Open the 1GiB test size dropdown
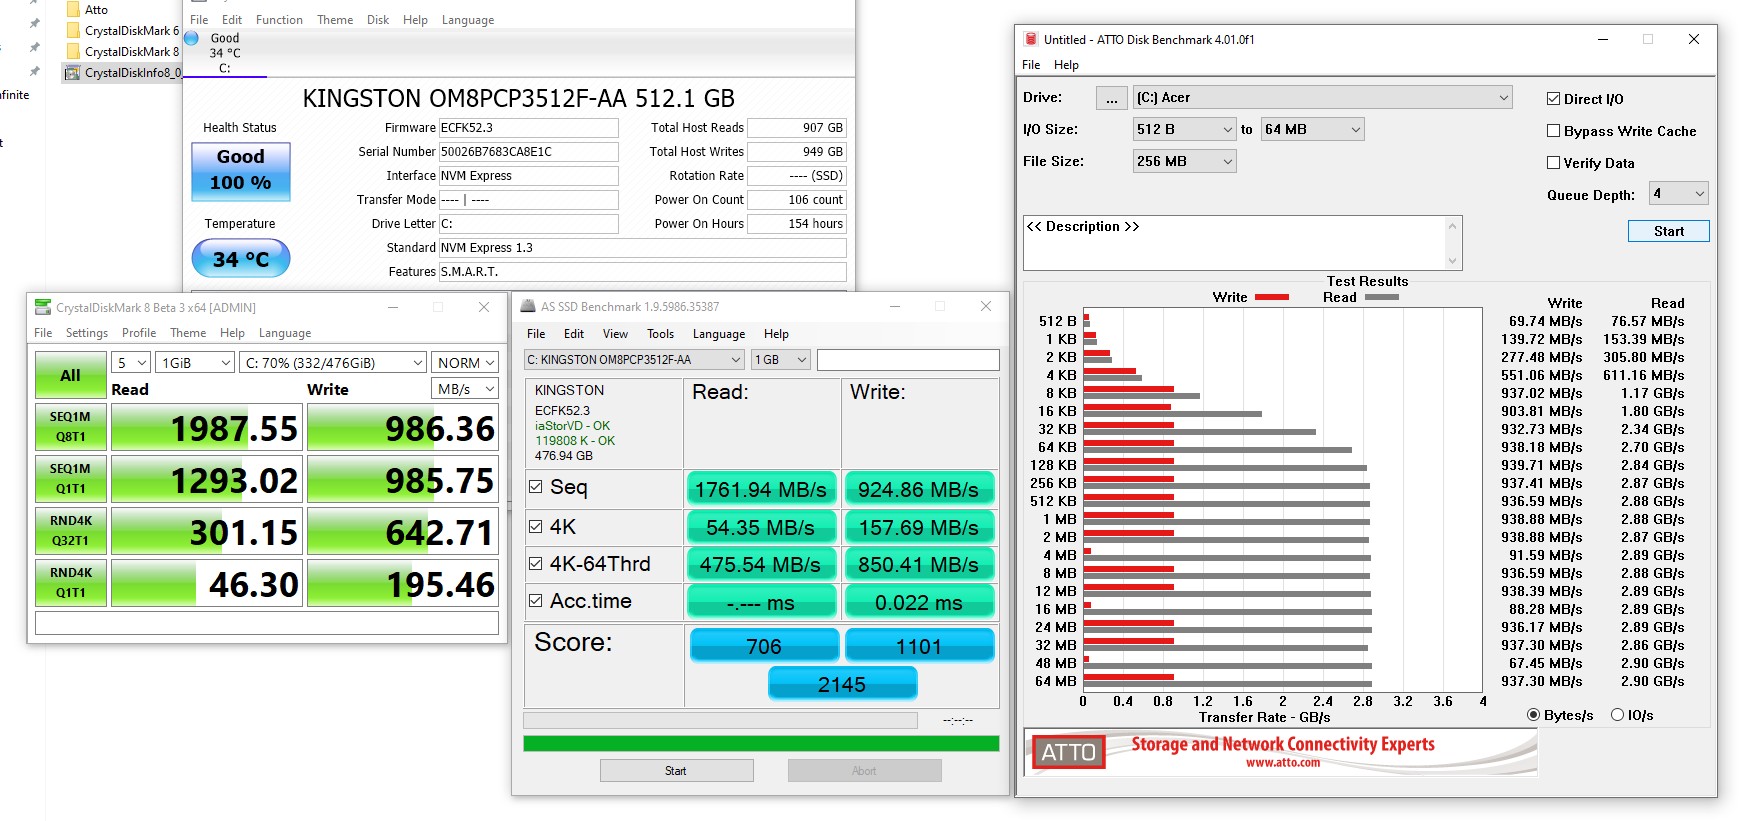The height and width of the screenshot is (821, 1752). 196,363
